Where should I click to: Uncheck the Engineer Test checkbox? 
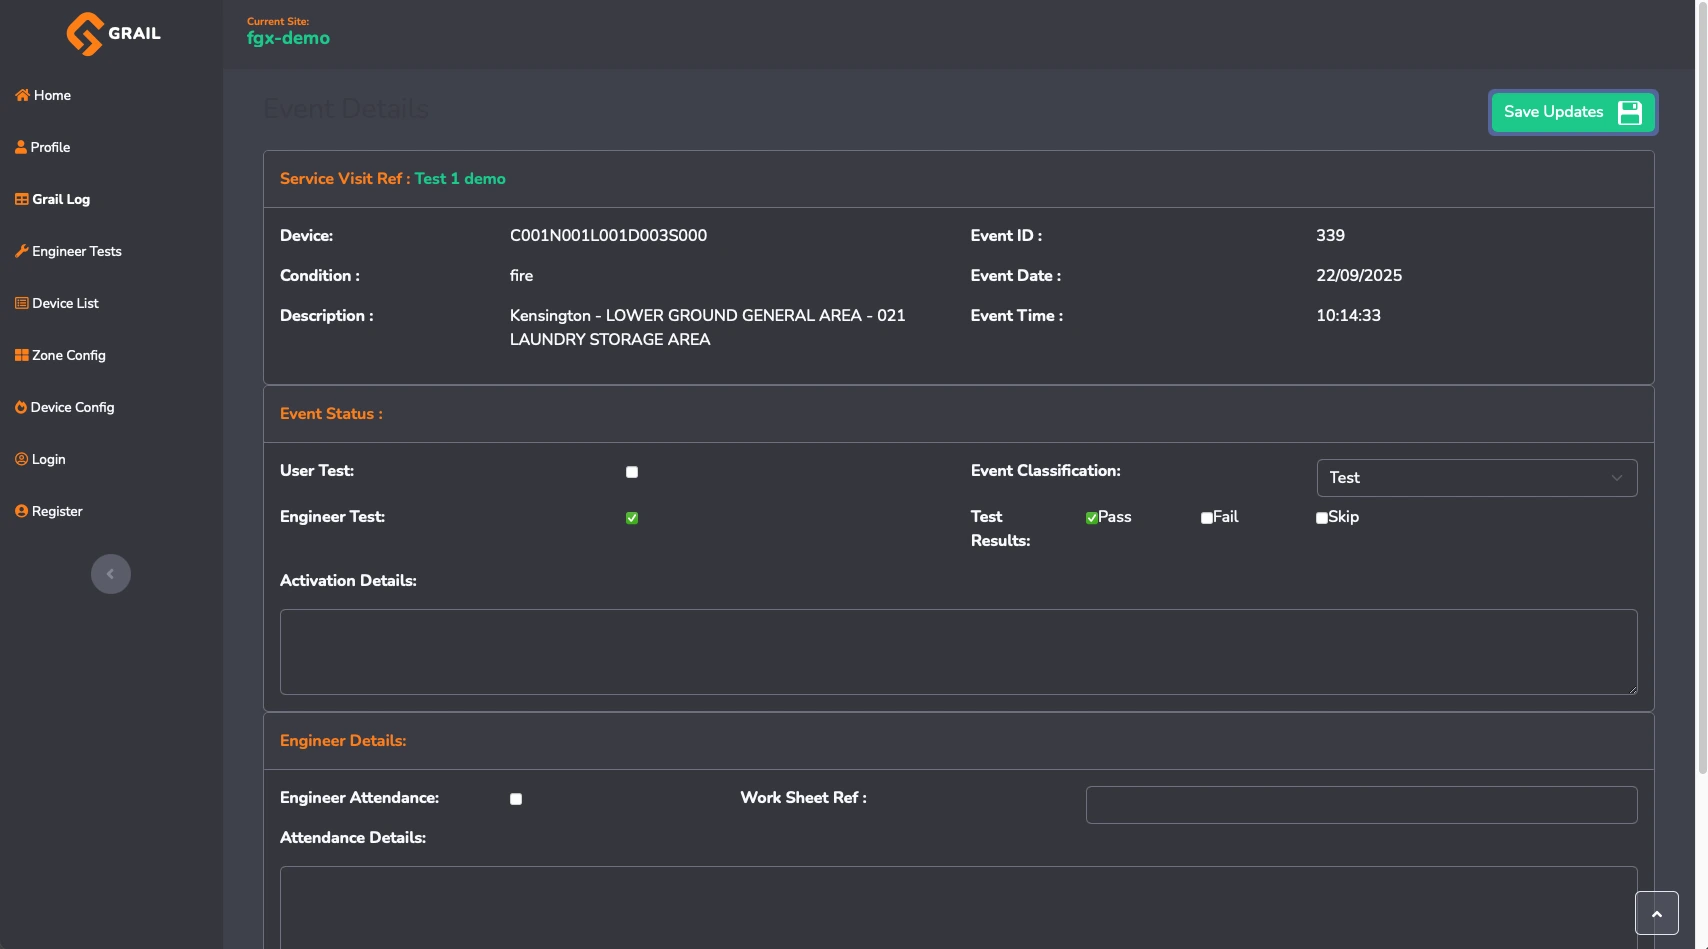point(632,518)
